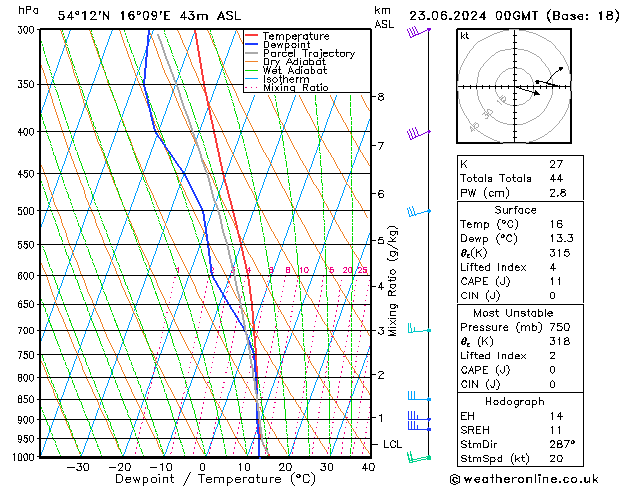Image resolution: width=629 pixels, height=486 pixels.
Task: Click the blue wind barb at 500 hPa
Action: [419, 212]
